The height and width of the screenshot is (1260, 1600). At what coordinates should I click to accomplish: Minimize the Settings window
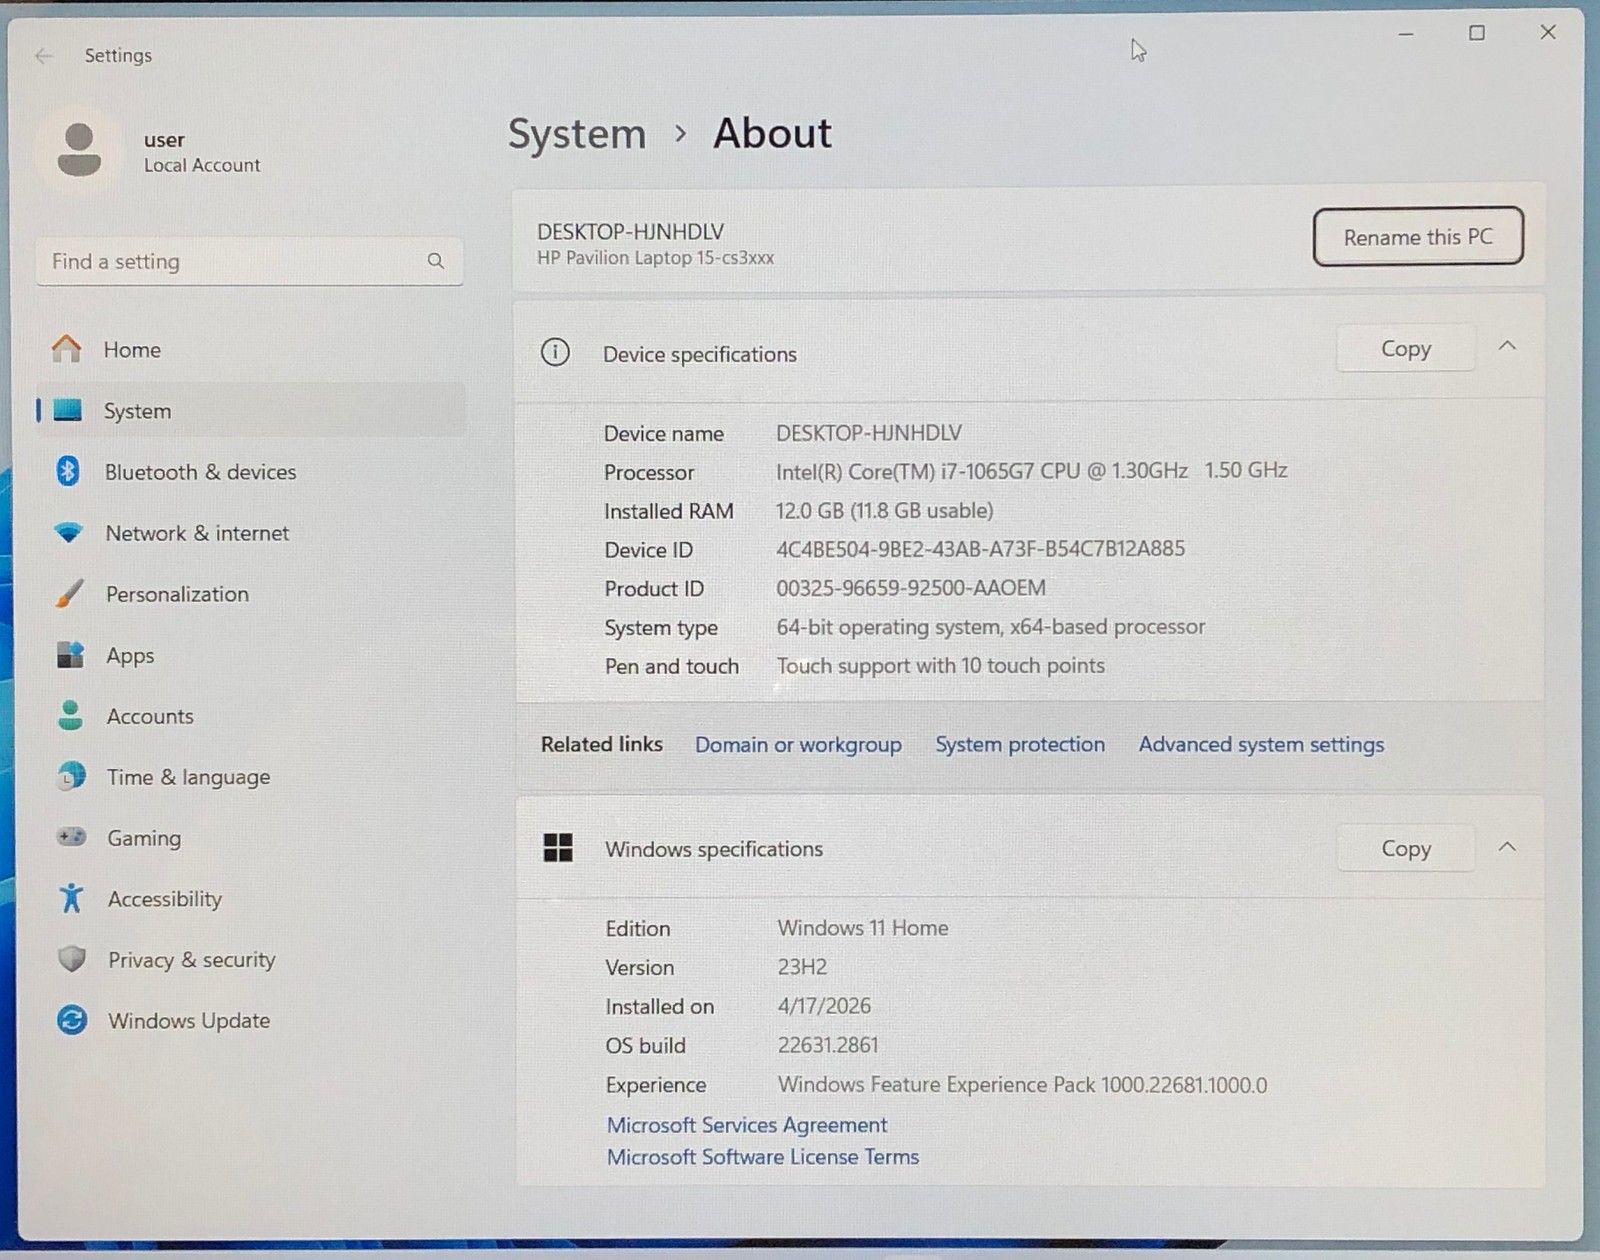1406,34
